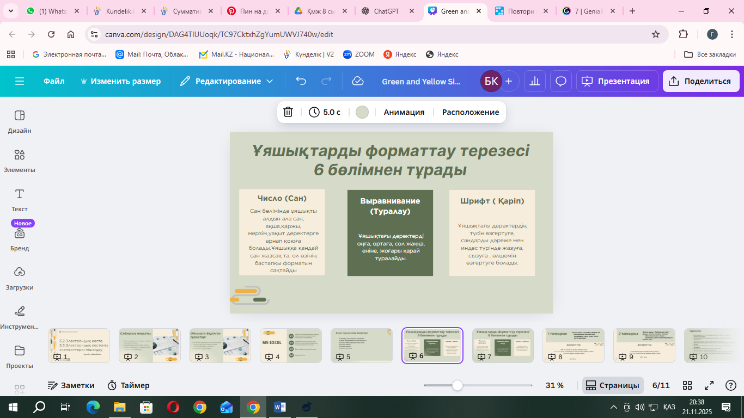Screen dimensions: 744x418
Task: Open Текст sidebar panel
Action: [x=19, y=200]
